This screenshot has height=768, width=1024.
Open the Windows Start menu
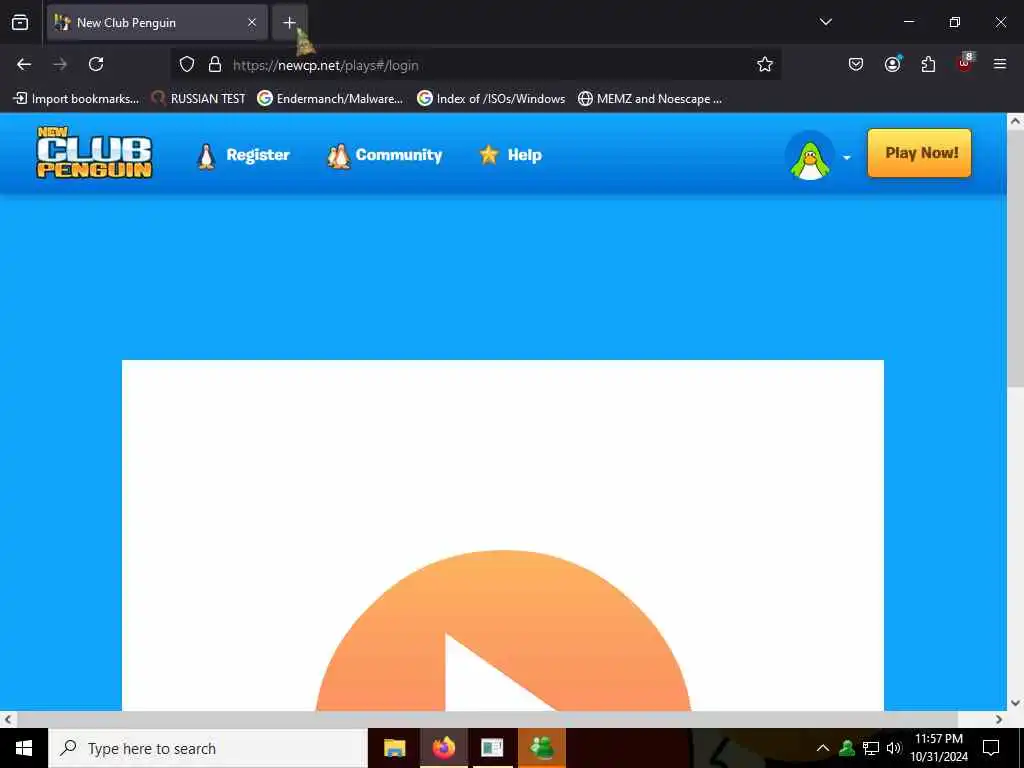24,748
